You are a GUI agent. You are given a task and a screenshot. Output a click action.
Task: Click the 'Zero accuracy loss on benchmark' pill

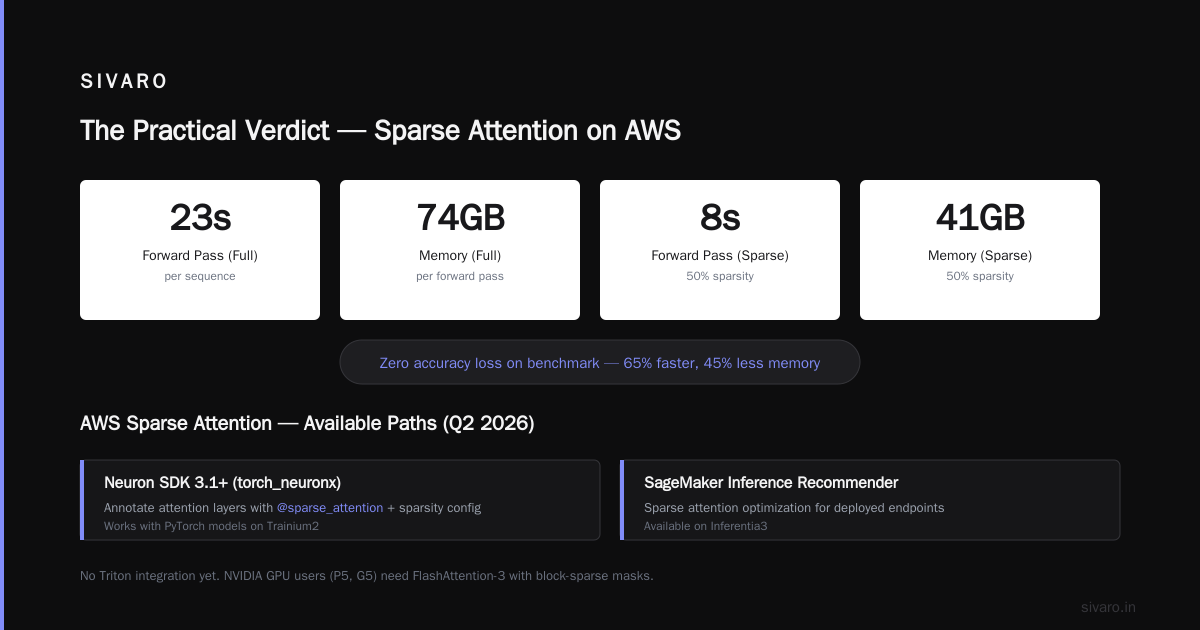(600, 362)
